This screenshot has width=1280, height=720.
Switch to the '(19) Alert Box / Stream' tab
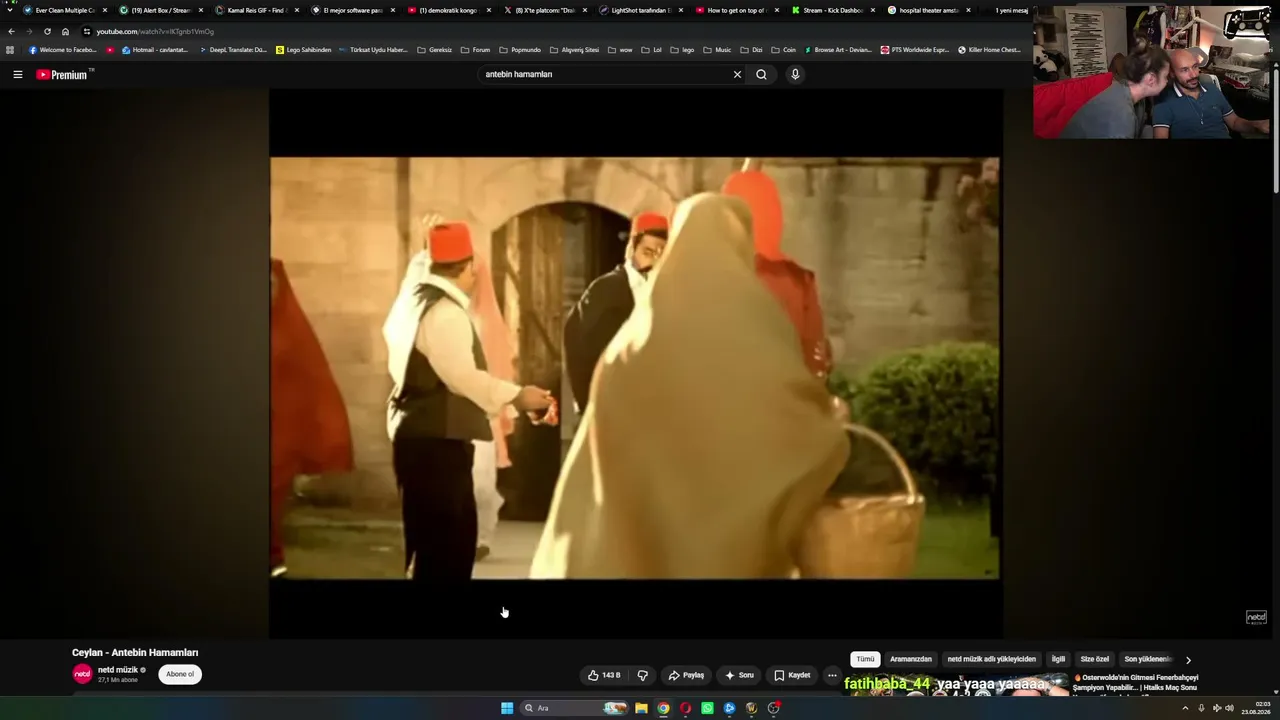[160, 10]
